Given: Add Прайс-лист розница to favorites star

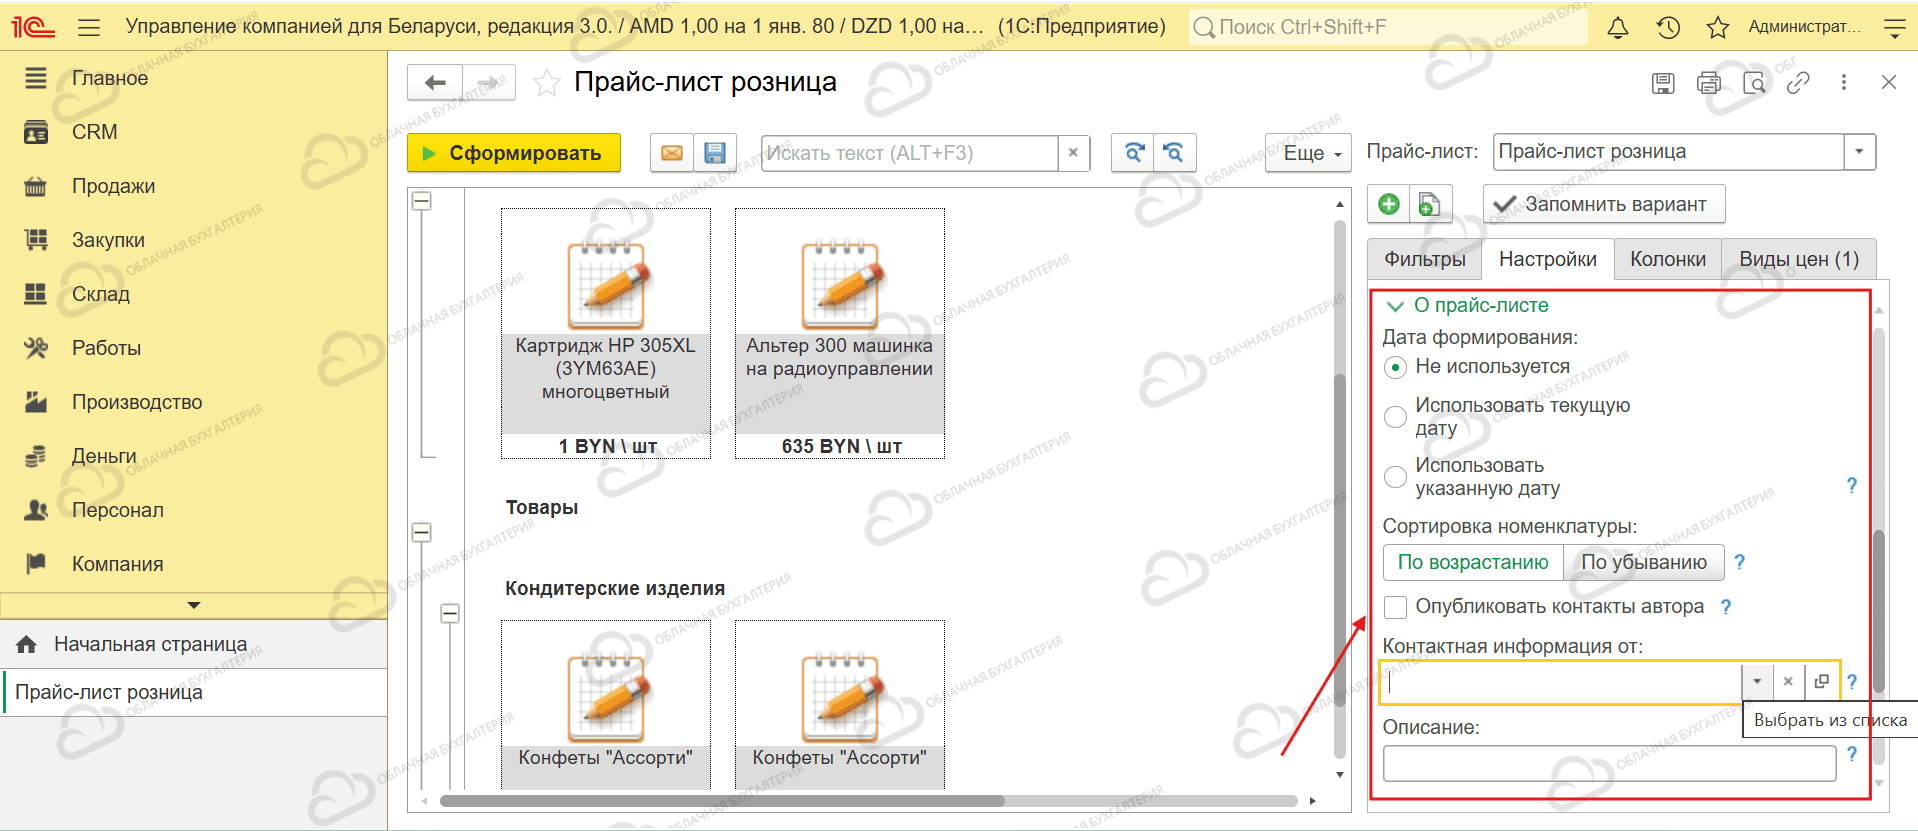Looking at the screenshot, I should (x=546, y=83).
